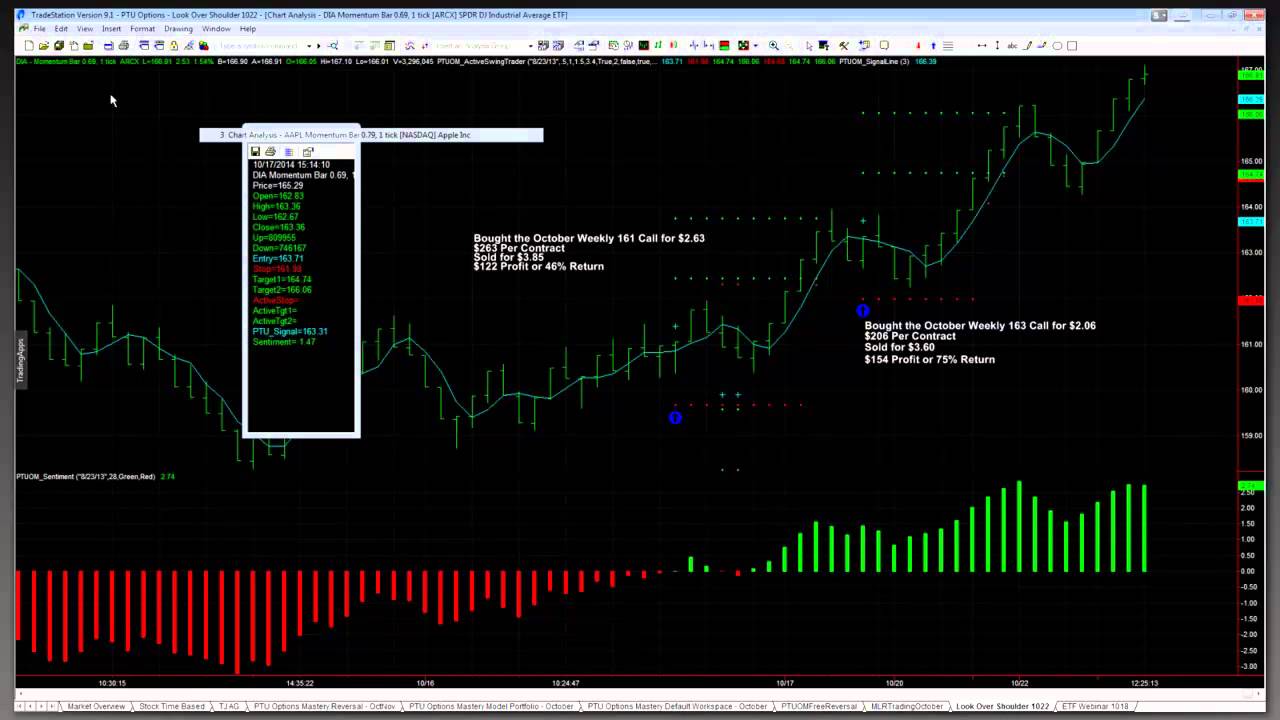This screenshot has width=1280, height=720.
Task: Switch to PTU Options Mastery Model Portfolio tab
Action: click(492, 706)
